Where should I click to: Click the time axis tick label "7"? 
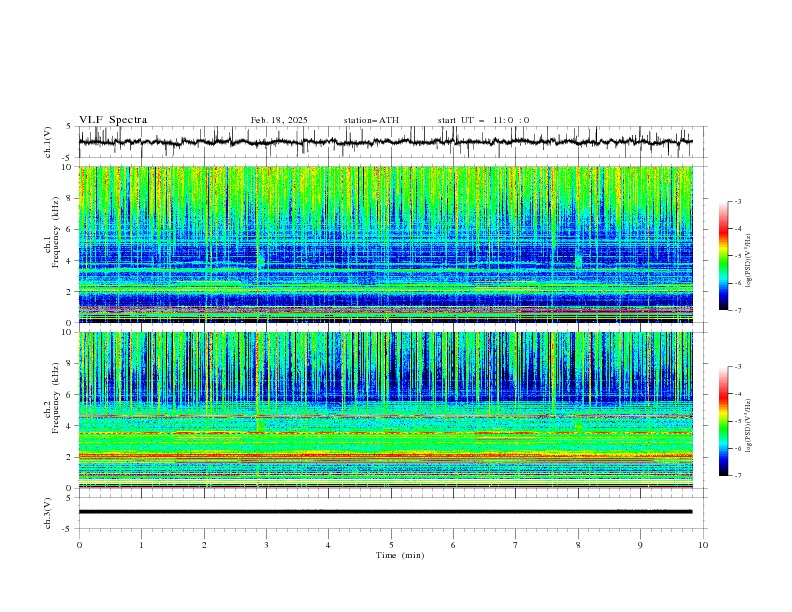click(516, 545)
